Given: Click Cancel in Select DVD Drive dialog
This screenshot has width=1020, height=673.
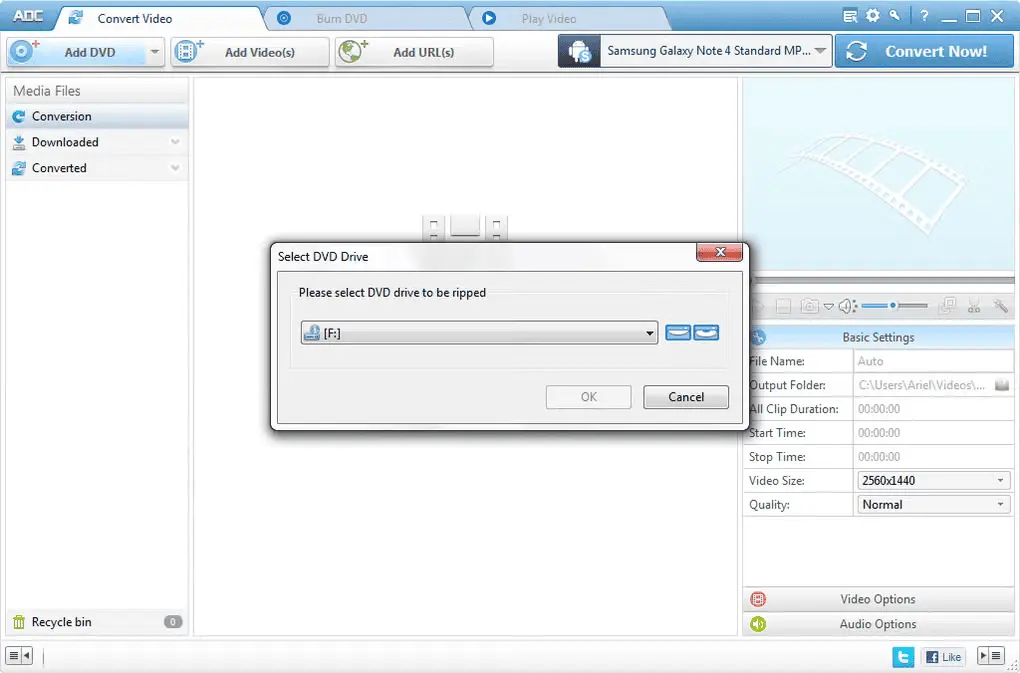Looking at the screenshot, I should coord(686,397).
